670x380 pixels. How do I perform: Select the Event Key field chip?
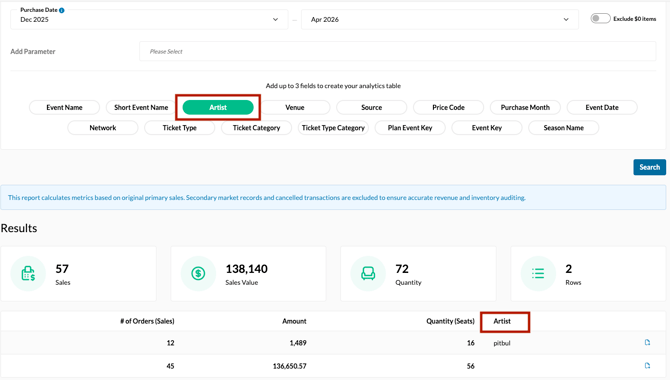pyautogui.click(x=487, y=128)
